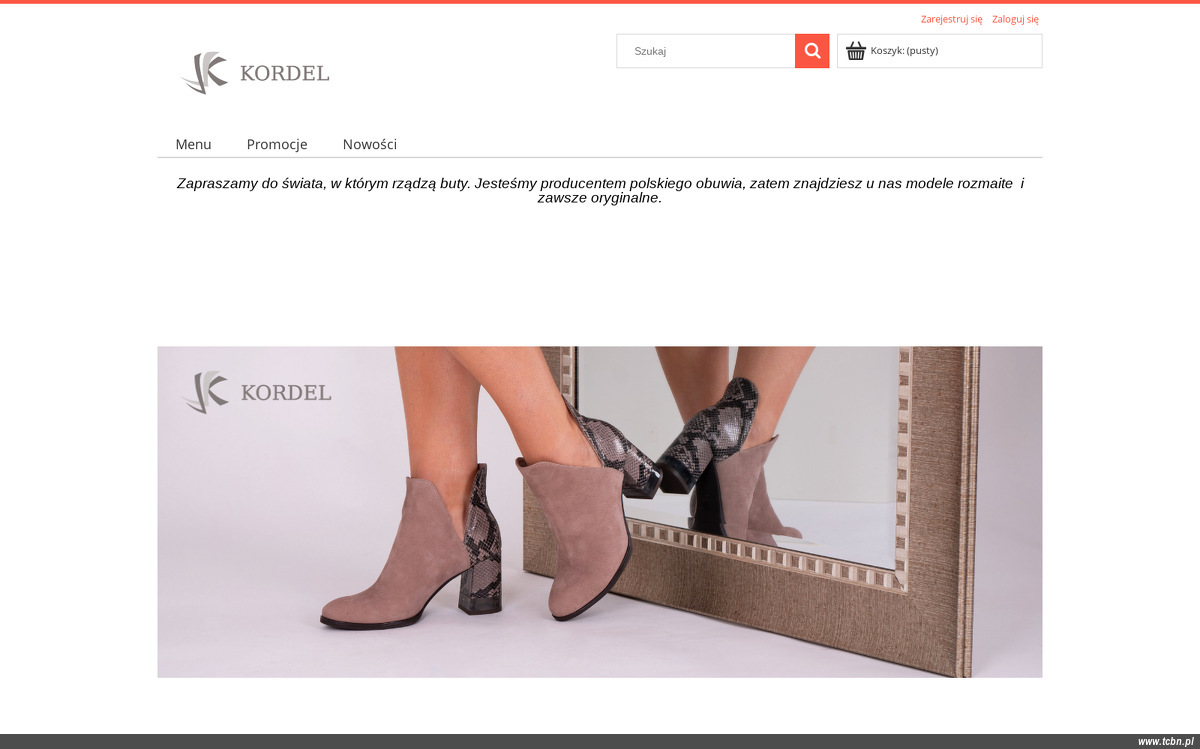The image size is (1200, 749).
Task: Open the shopping basket icon
Action: tap(856, 51)
